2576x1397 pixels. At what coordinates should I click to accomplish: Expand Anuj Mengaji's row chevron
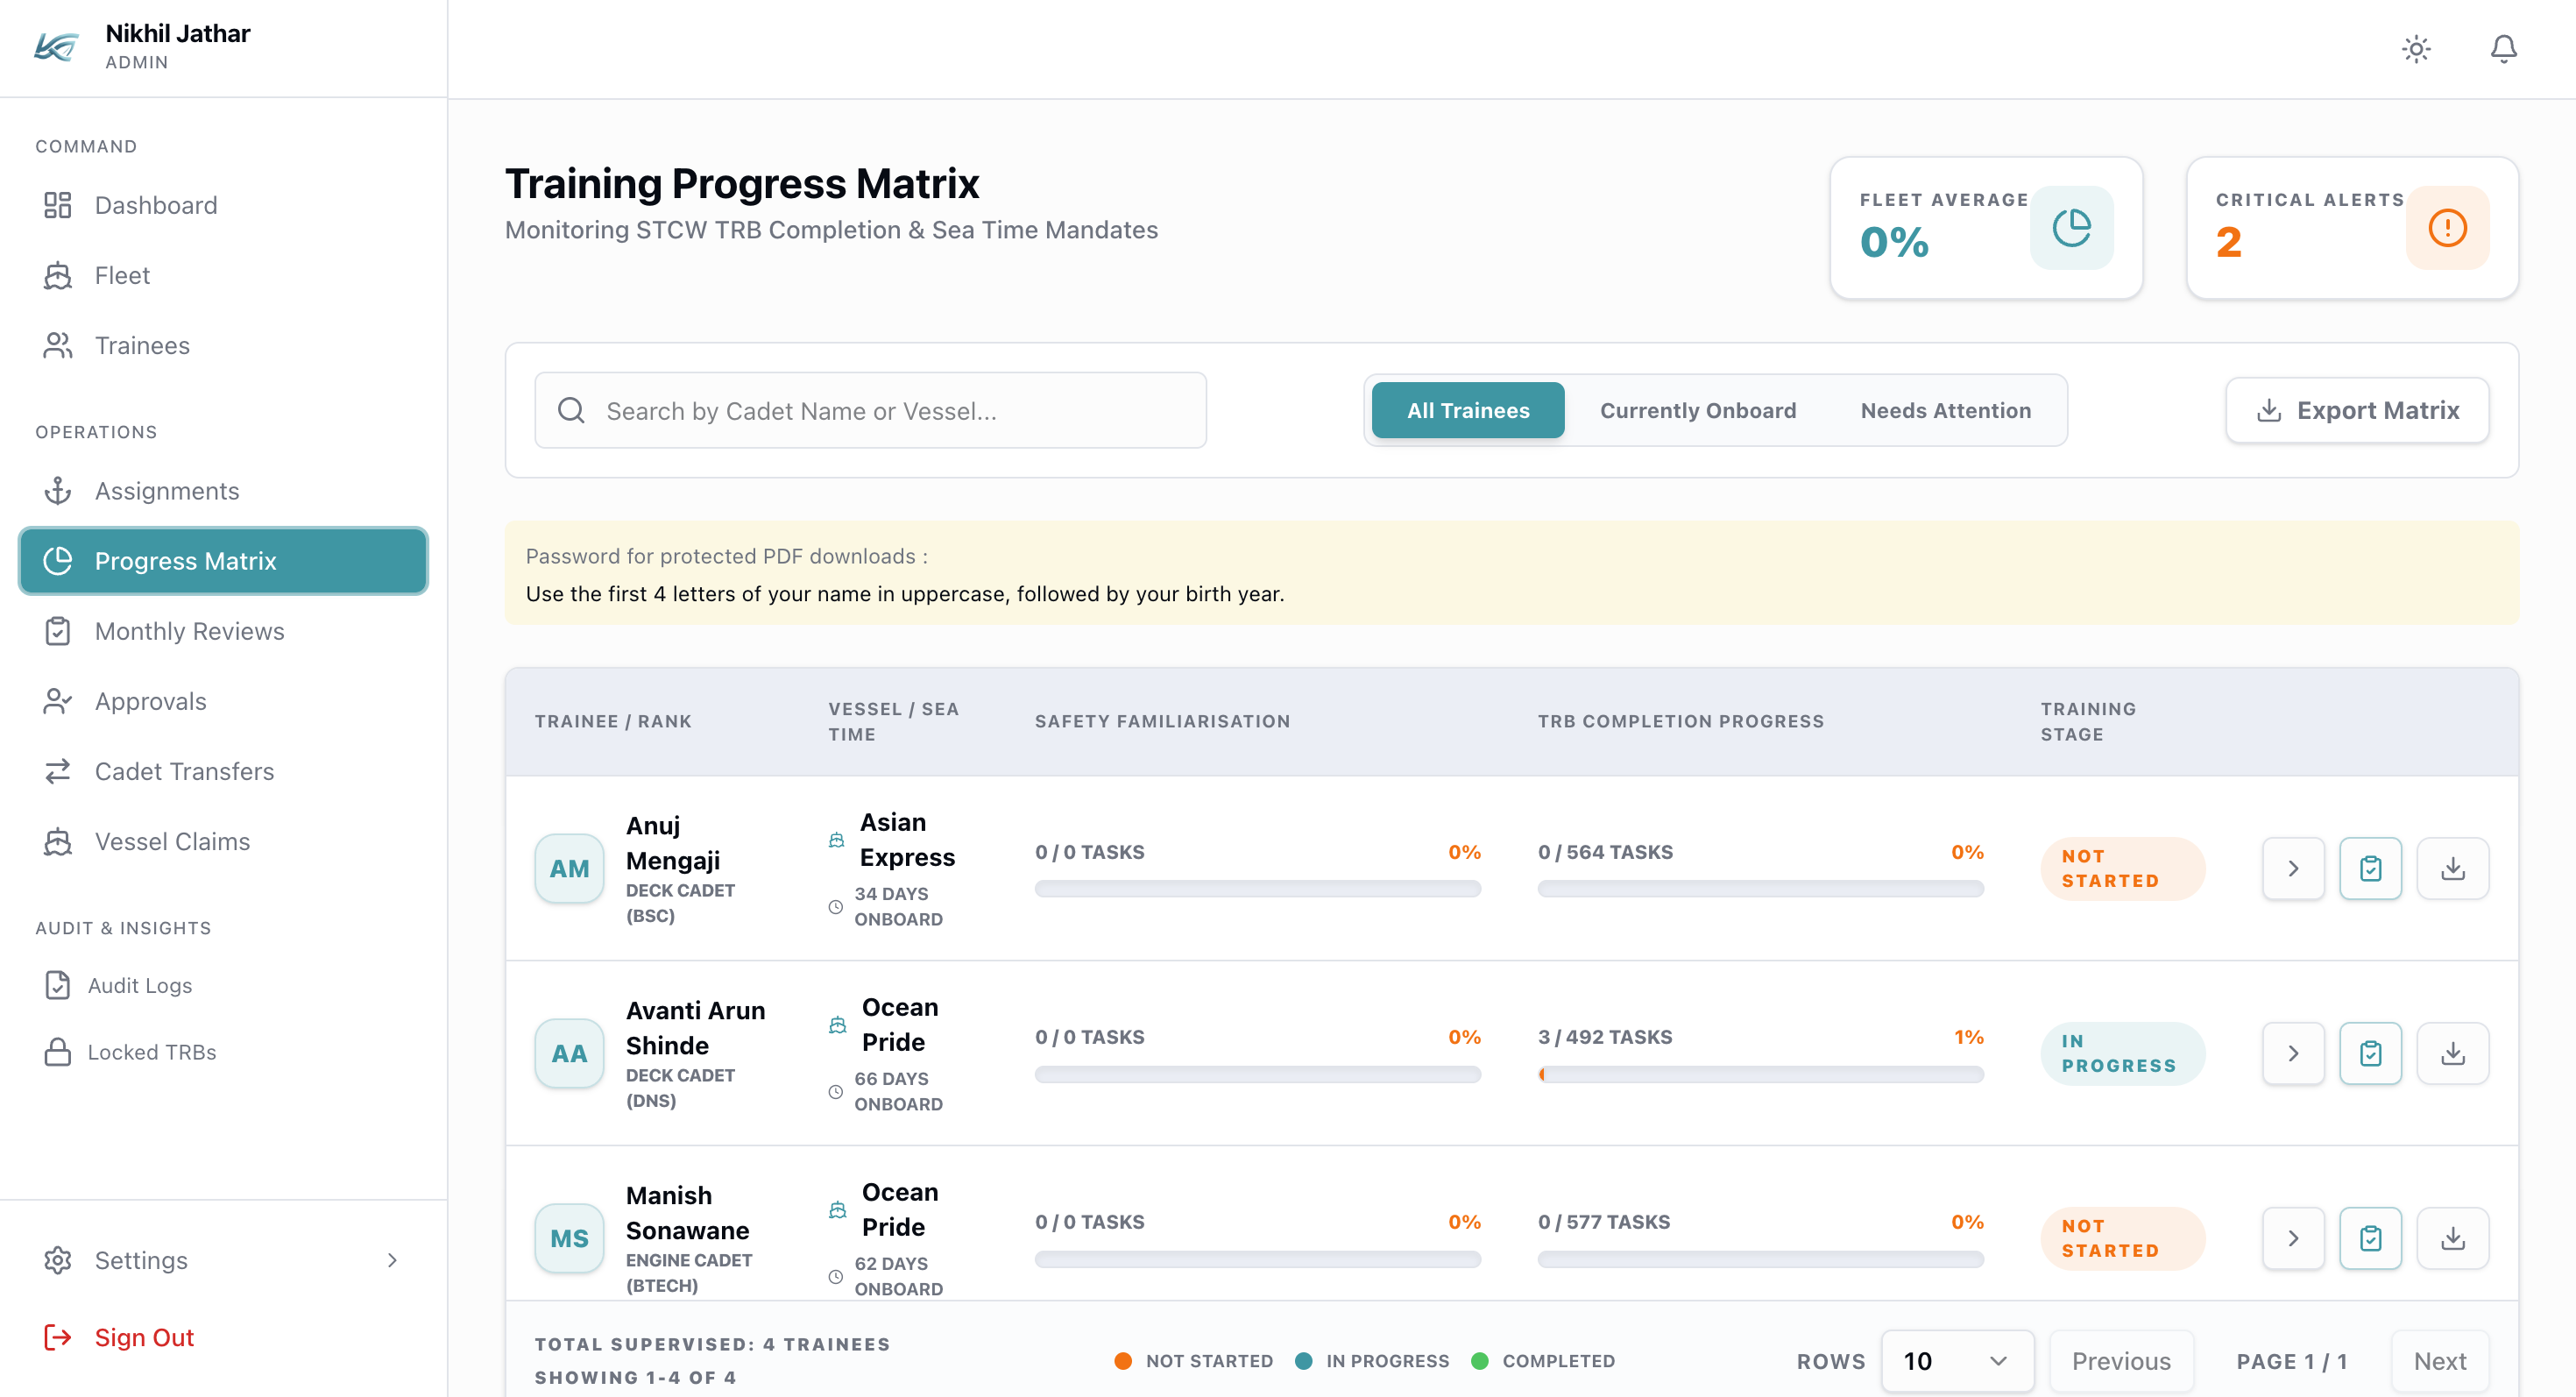point(2293,868)
